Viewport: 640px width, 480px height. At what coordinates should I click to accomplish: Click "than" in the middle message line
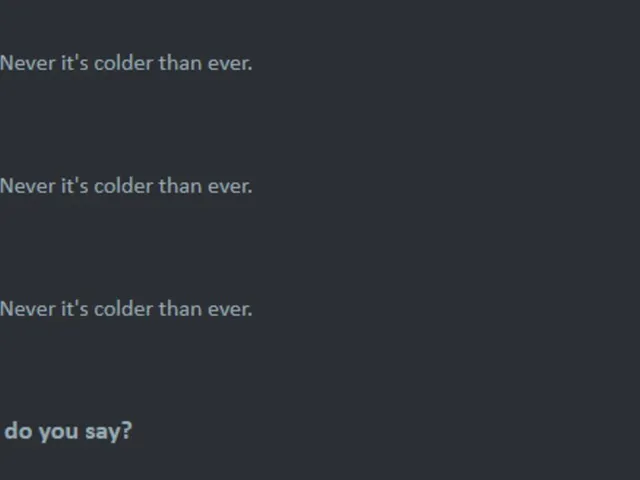[180, 186]
